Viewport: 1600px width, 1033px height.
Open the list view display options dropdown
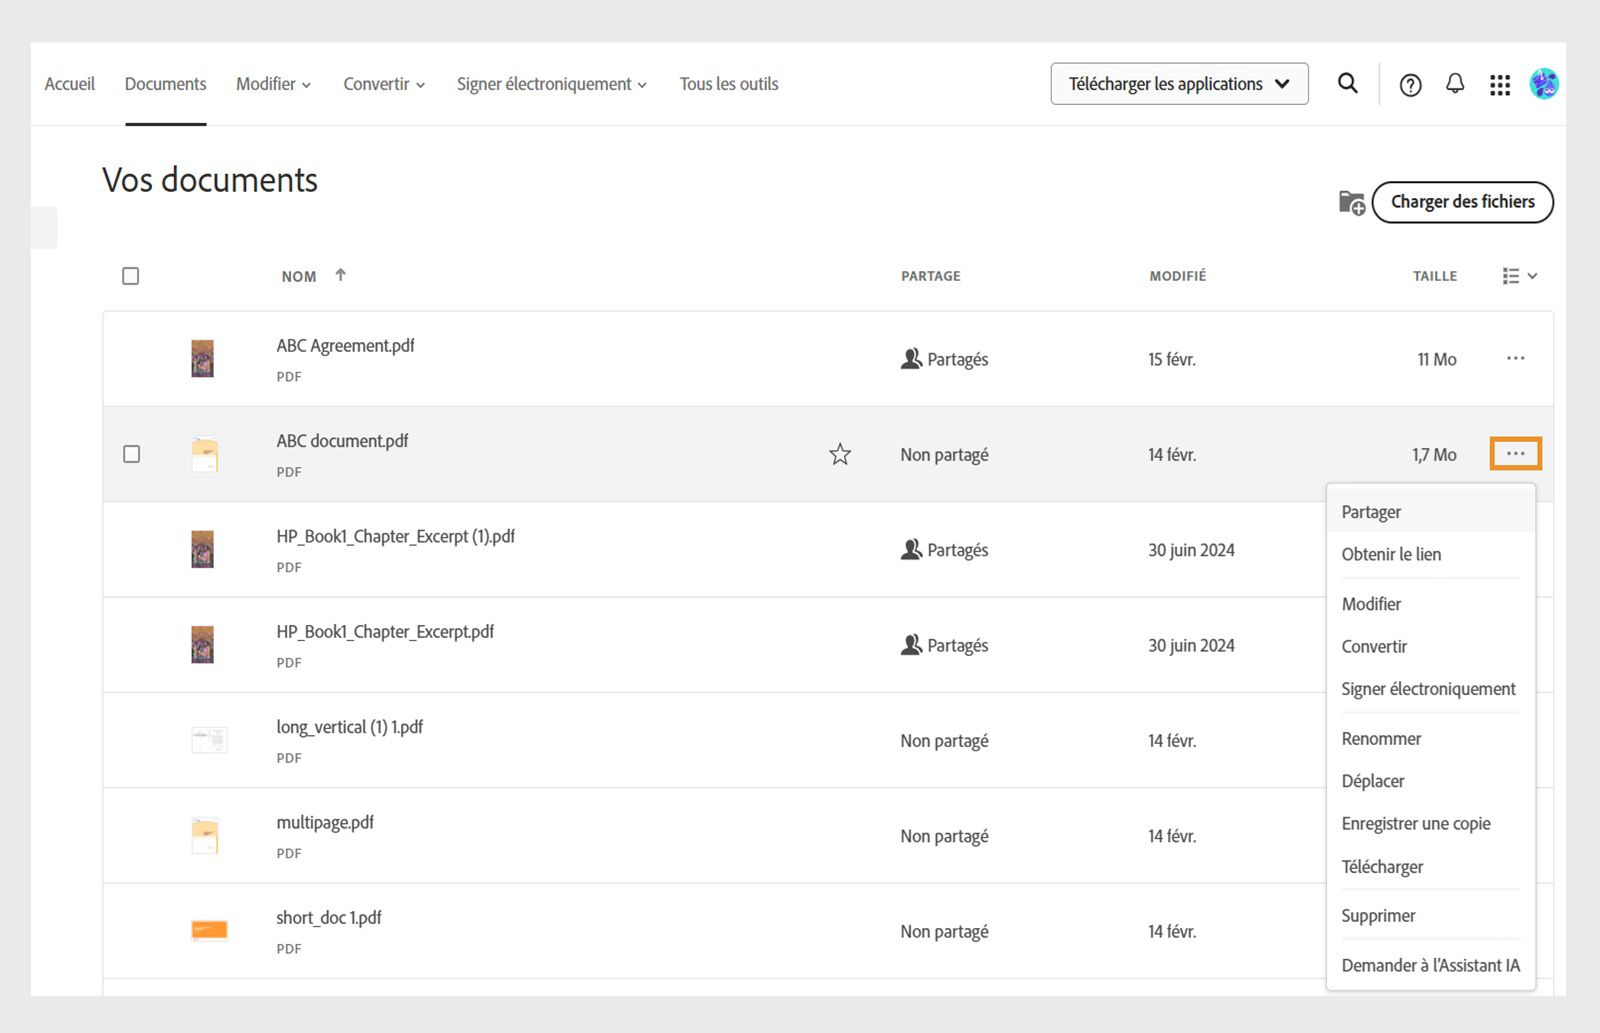(1518, 275)
